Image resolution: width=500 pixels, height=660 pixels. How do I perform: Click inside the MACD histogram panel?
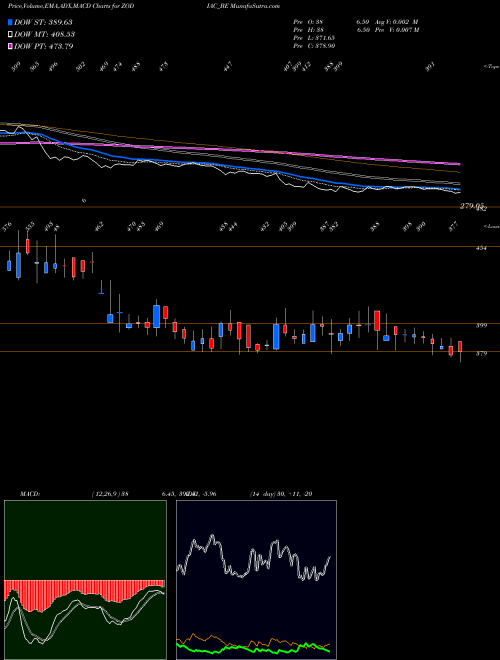coord(85,580)
